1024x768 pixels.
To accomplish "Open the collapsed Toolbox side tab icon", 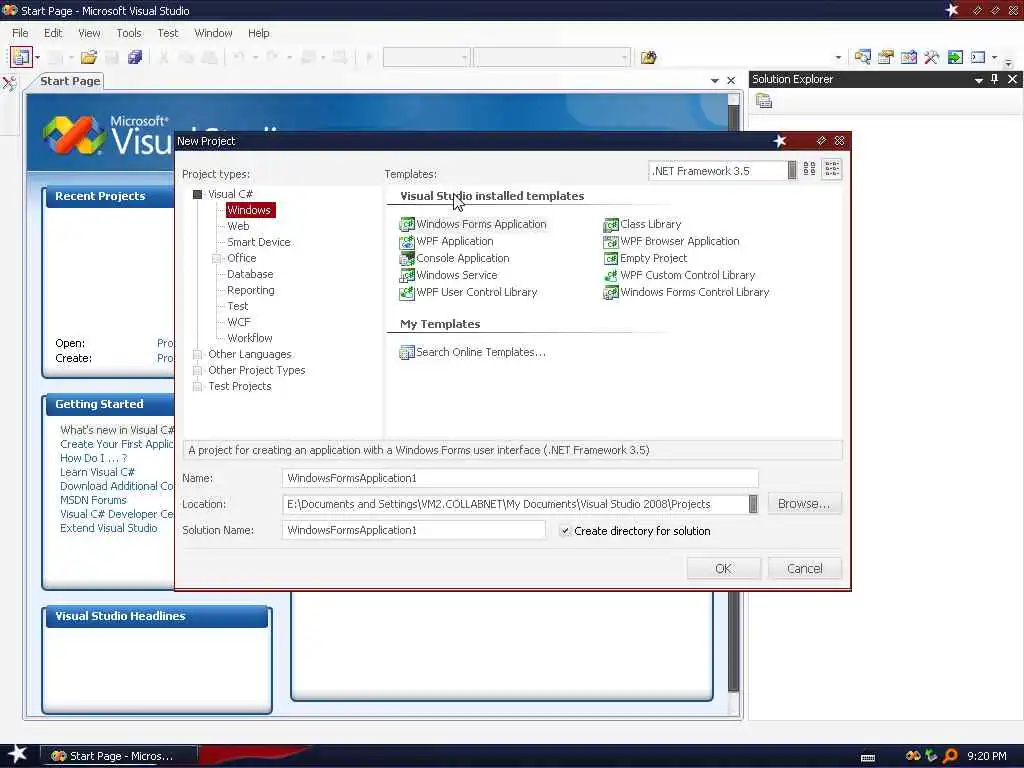I will pyautogui.click(x=9, y=84).
